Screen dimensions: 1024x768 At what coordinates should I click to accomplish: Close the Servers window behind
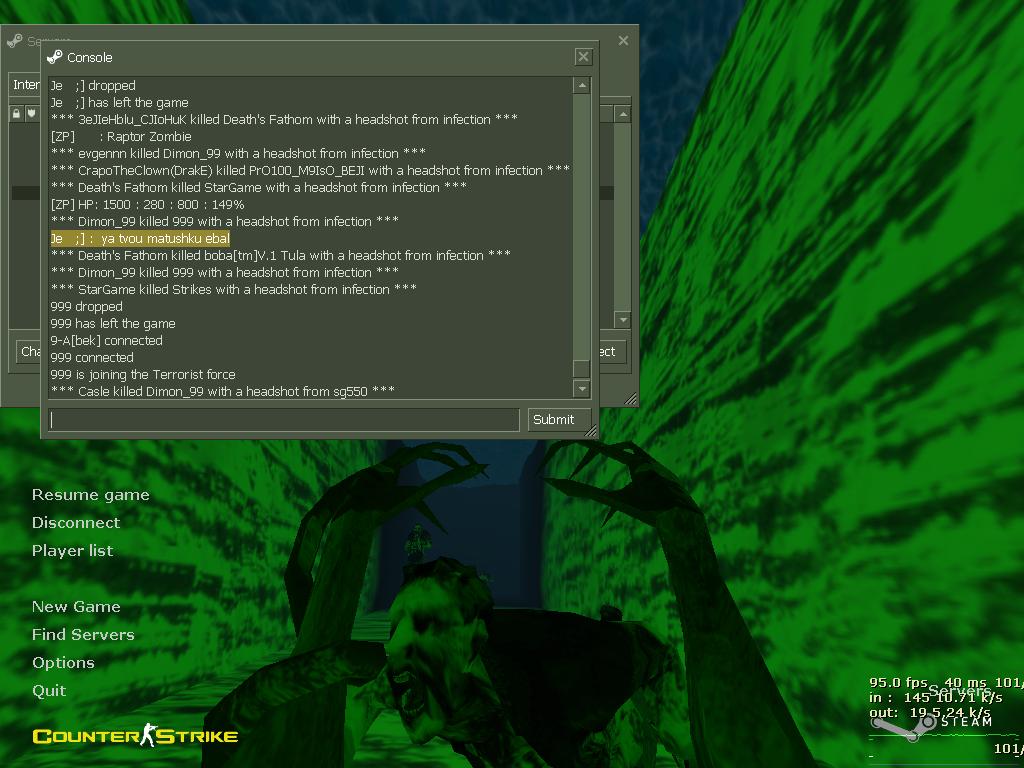pos(623,40)
